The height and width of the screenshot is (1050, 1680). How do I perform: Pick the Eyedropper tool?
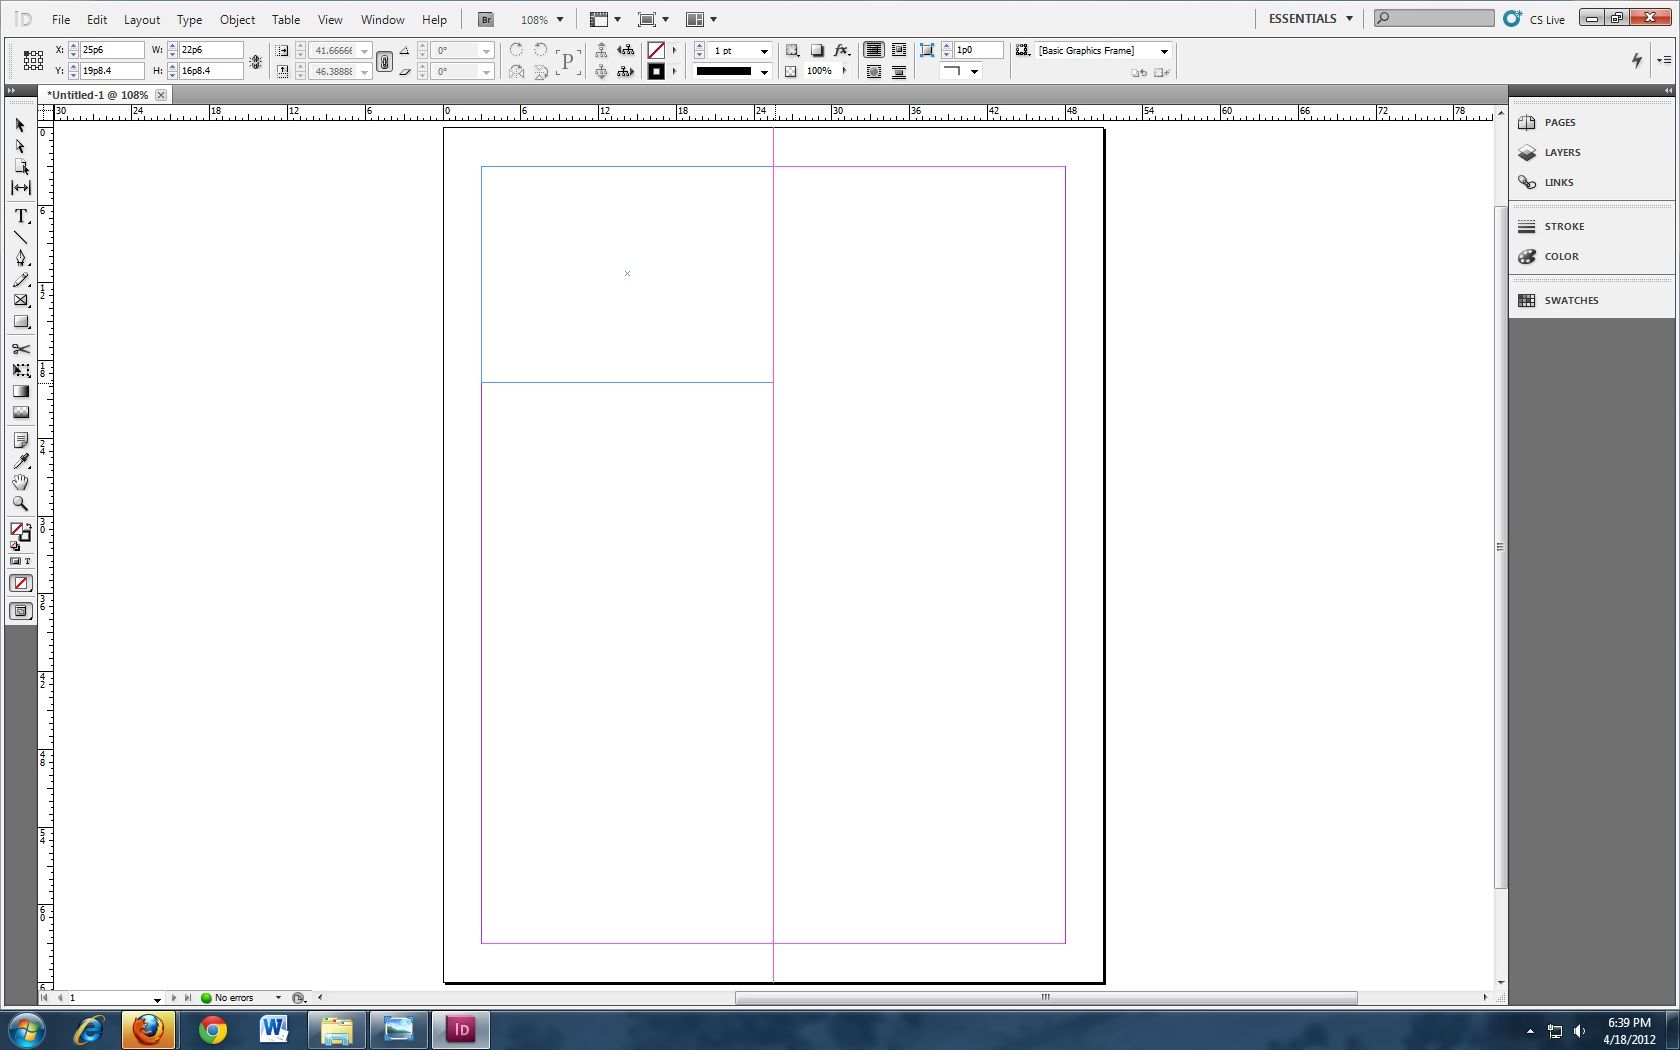[20, 461]
